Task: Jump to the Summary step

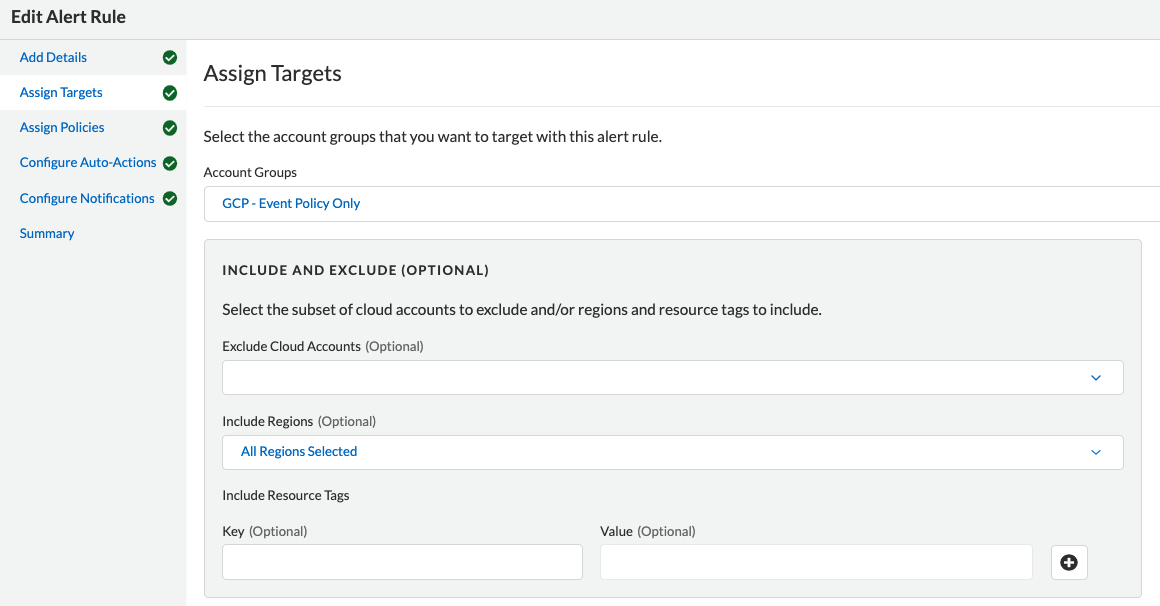Action: 47,234
